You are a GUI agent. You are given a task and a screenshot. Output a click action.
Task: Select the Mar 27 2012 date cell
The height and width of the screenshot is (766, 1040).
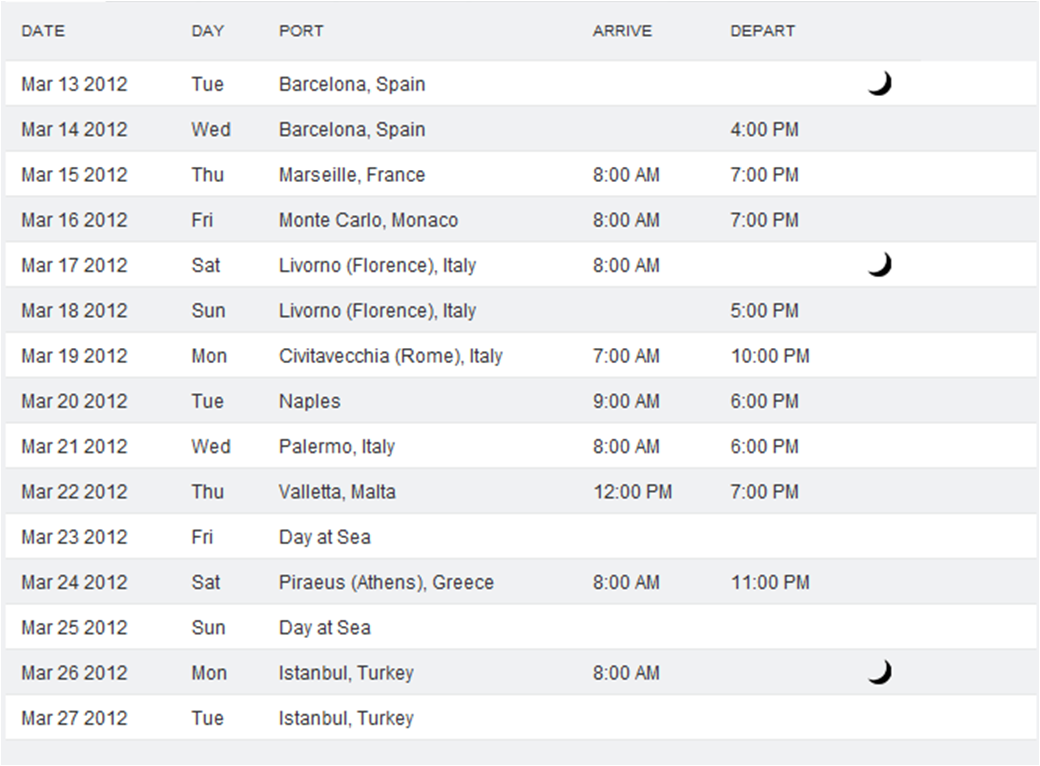74,718
